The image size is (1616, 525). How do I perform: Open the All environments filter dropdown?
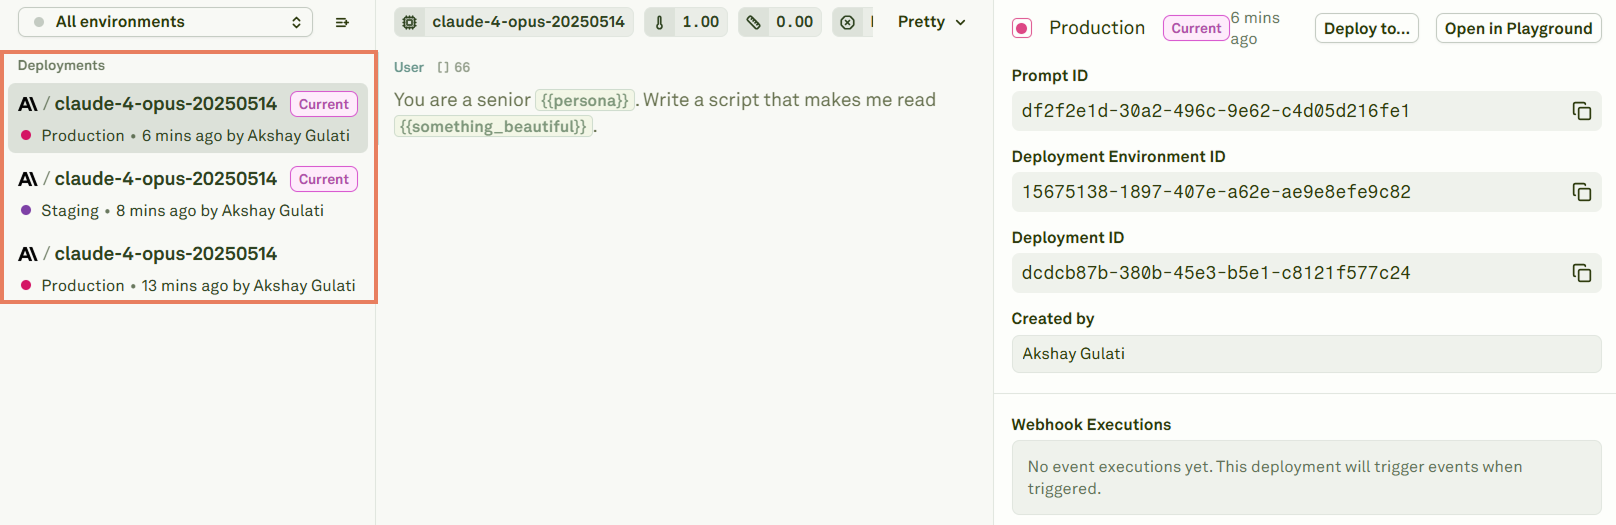(165, 22)
